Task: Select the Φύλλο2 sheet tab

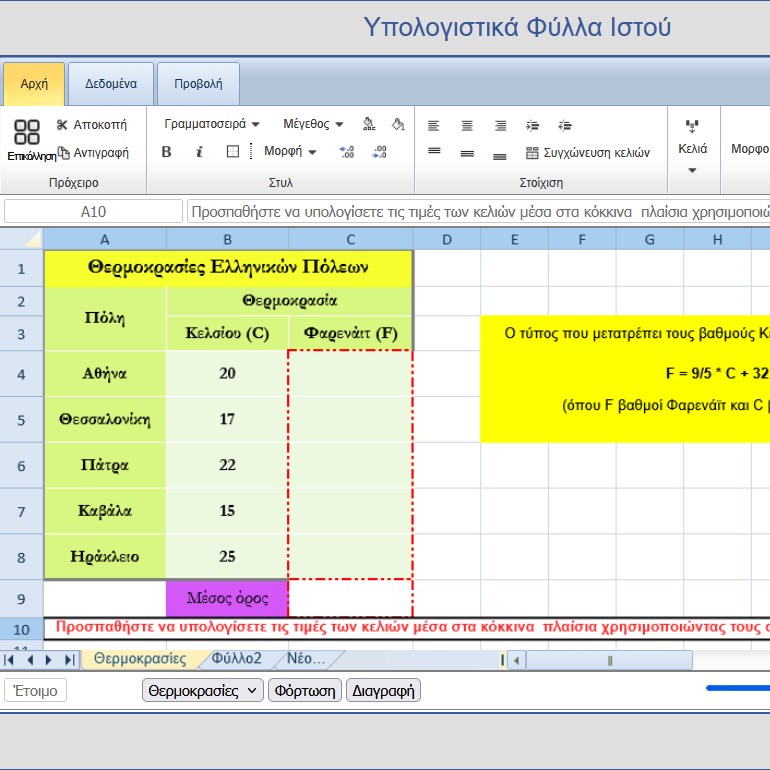Action: (x=236, y=659)
